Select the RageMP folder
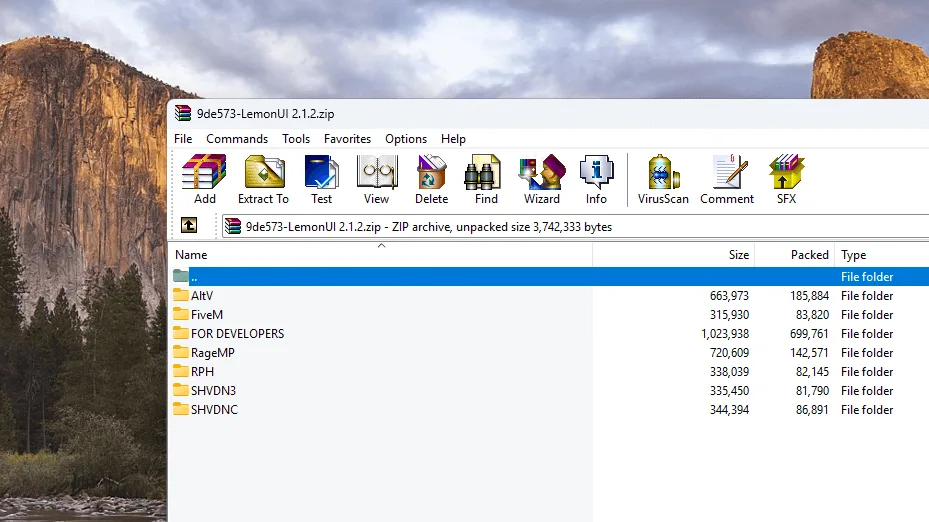The width and height of the screenshot is (929, 522). [x=212, y=353]
